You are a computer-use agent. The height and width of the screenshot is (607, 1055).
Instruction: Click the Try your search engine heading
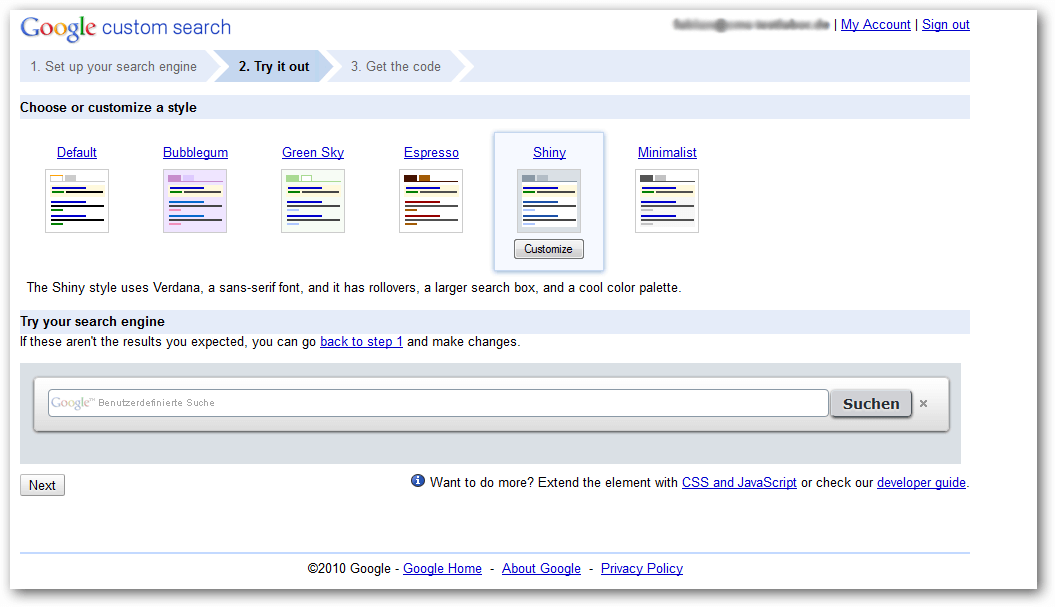[92, 322]
